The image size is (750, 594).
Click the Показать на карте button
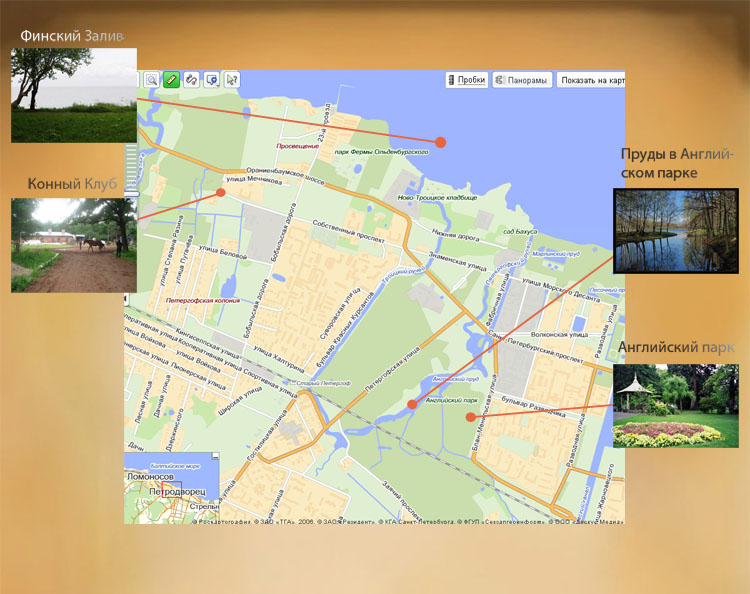click(x=591, y=80)
